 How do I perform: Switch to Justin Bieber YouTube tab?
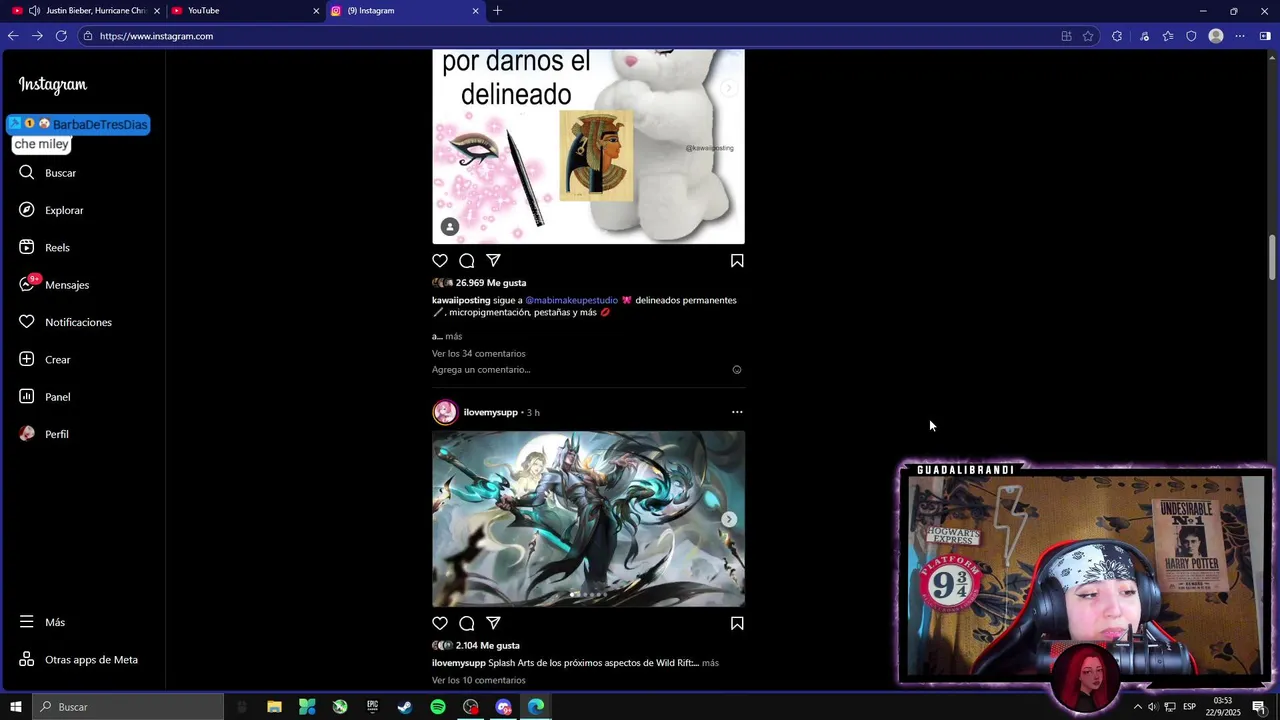coord(86,11)
